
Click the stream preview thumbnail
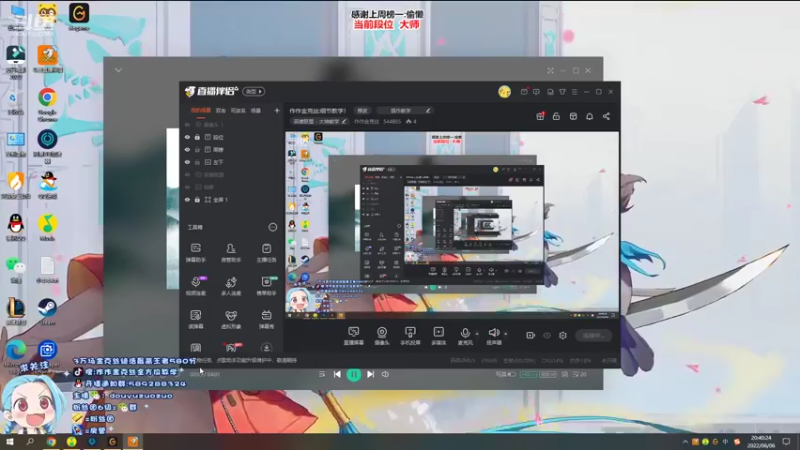tap(452, 225)
